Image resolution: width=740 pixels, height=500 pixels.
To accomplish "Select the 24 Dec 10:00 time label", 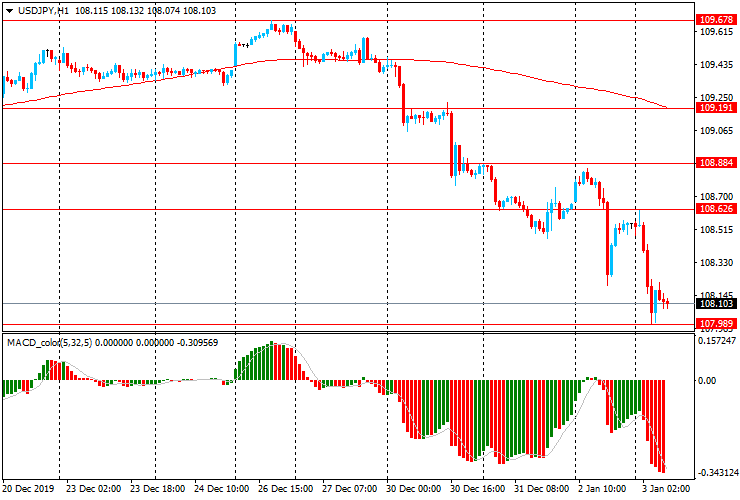I will (223, 489).
